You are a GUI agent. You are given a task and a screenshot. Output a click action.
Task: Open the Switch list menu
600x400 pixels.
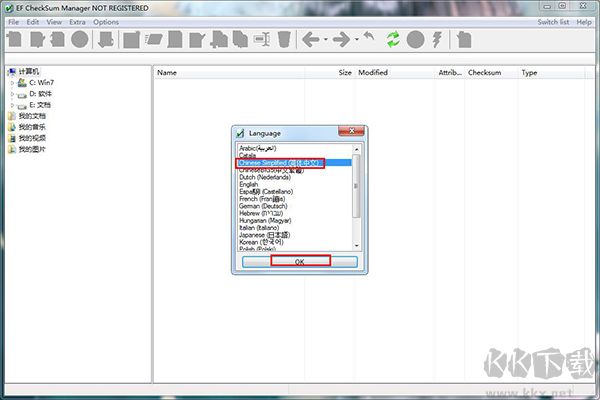click(553, 22)
